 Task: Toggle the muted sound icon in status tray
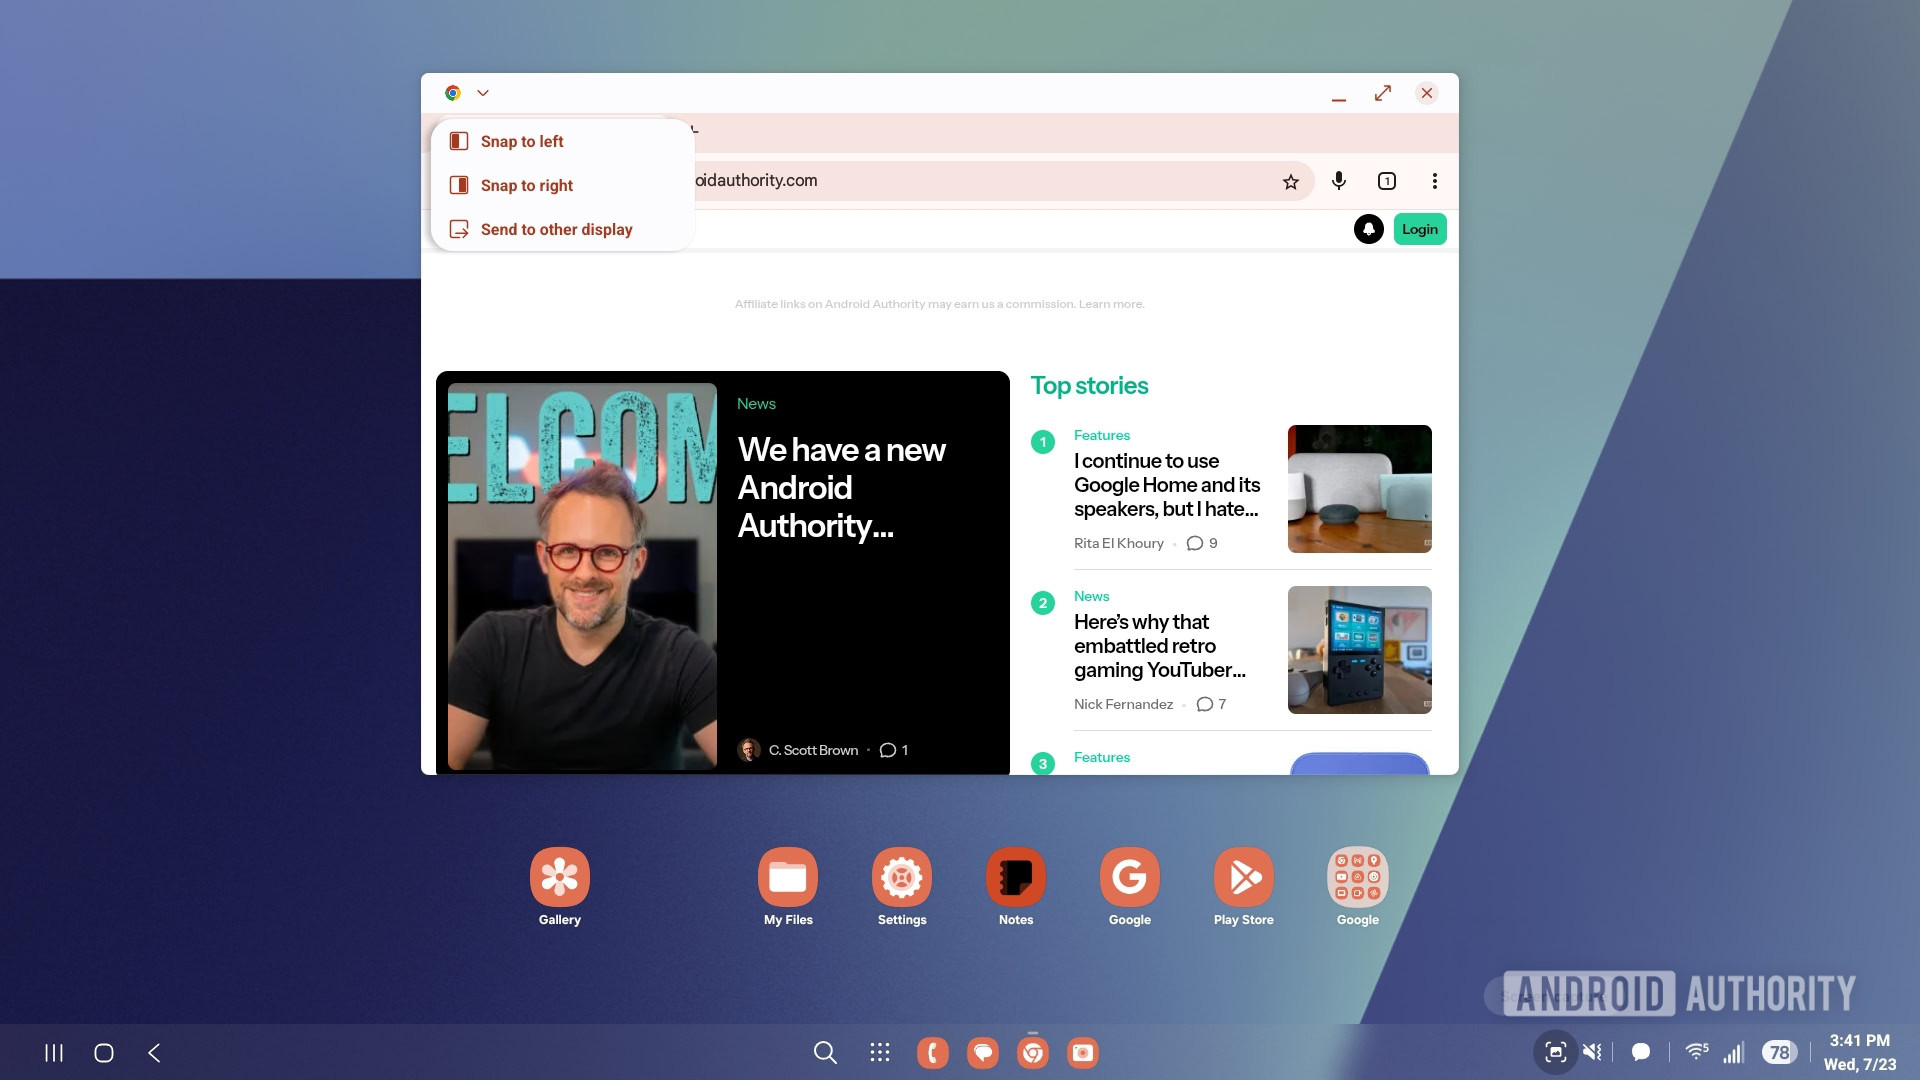point(1592,1052)
